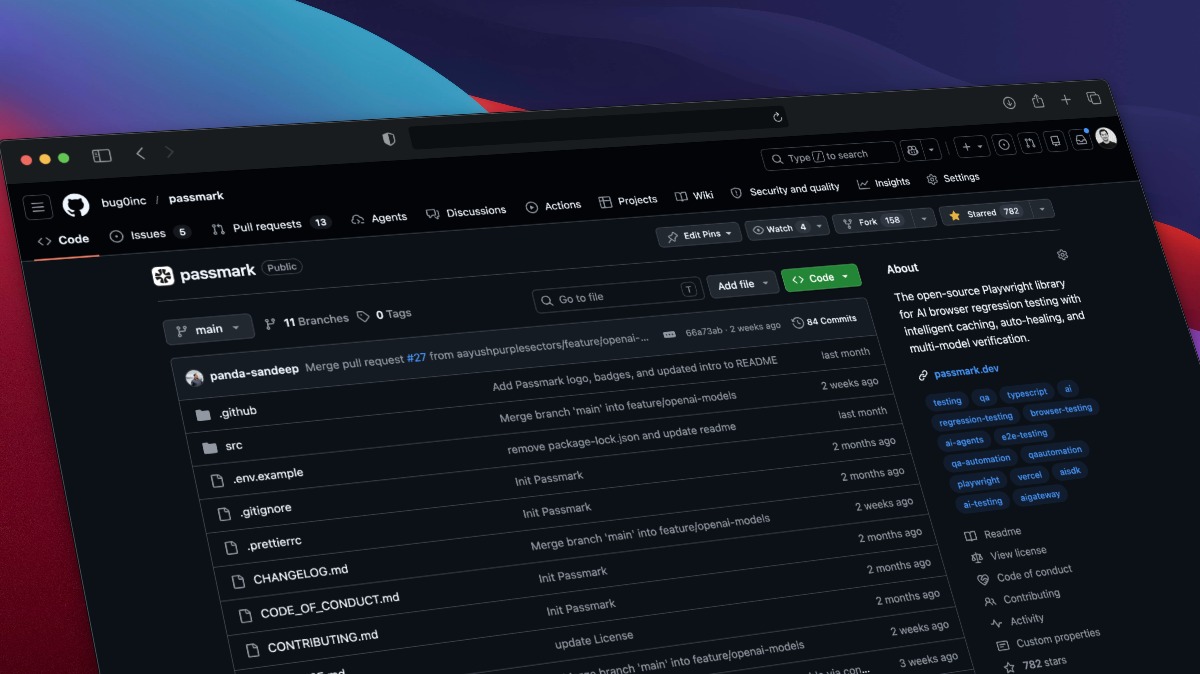This screenshot has height=674, width=1200.
Task: Click the typescript topic tag
Action: click(x=1026, y=393)
